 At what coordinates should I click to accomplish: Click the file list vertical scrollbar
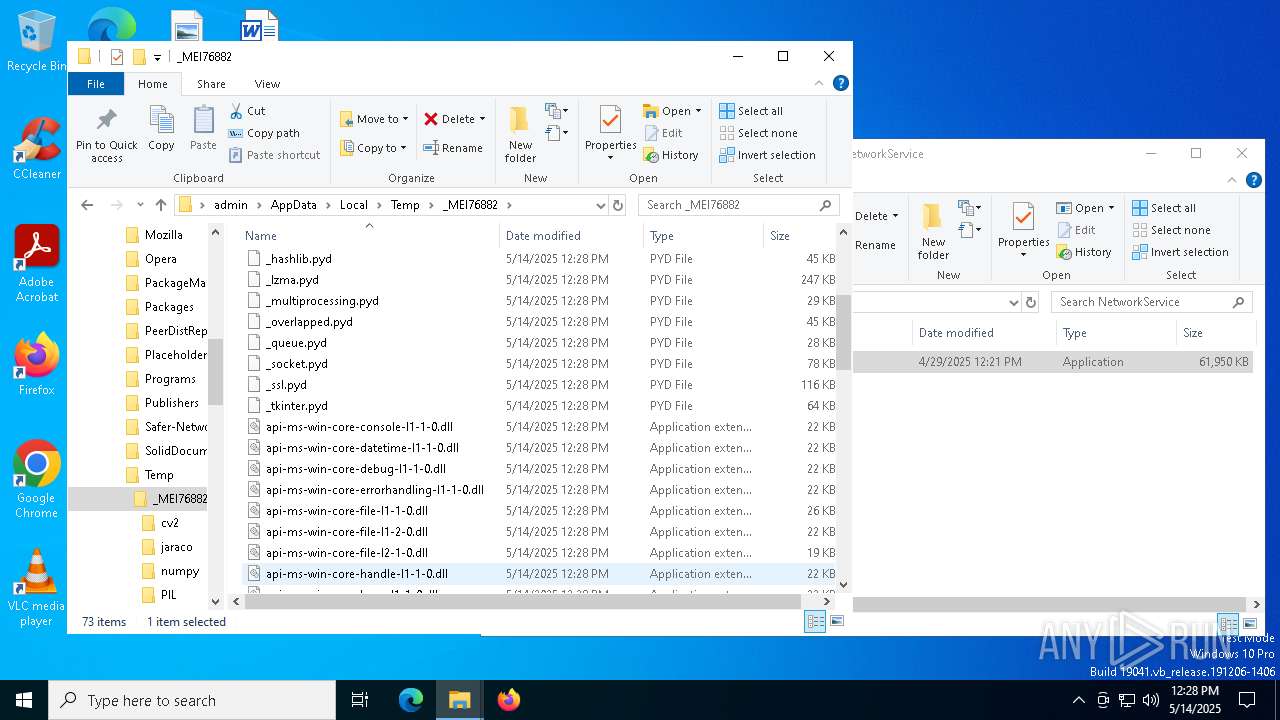click(843, 333)
